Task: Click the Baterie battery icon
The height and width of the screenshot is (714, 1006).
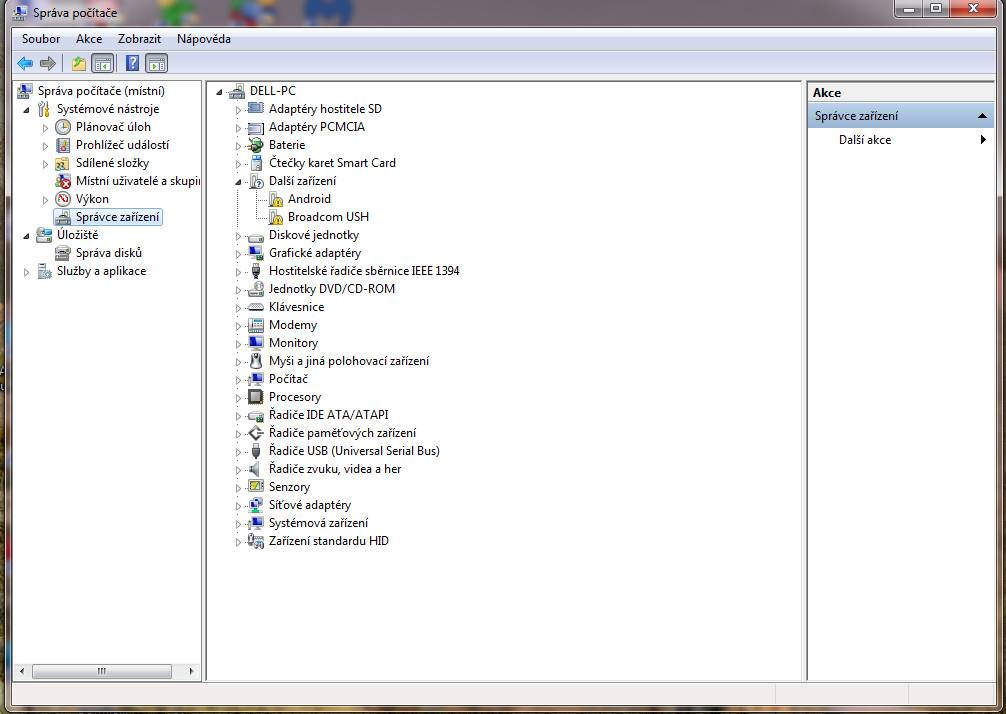Action: click(x=255, y=145)
